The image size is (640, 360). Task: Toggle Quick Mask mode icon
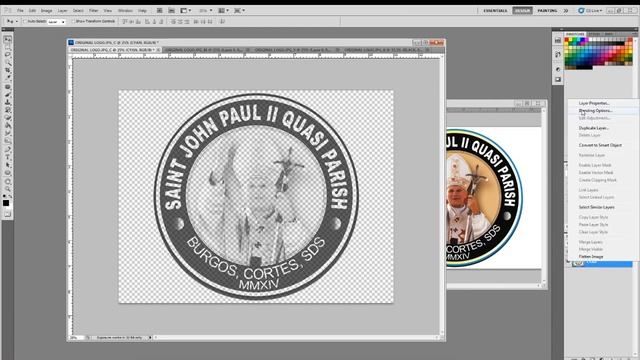click(7, 214)
